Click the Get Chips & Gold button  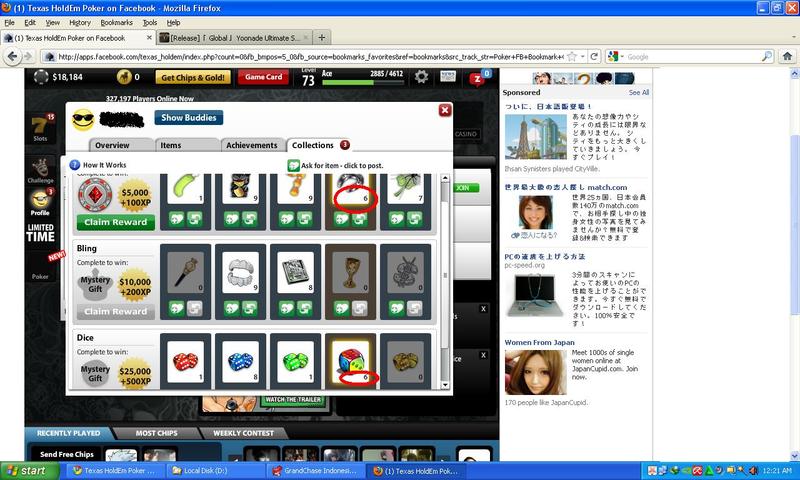pyautogui.click(x=193, y=78)
